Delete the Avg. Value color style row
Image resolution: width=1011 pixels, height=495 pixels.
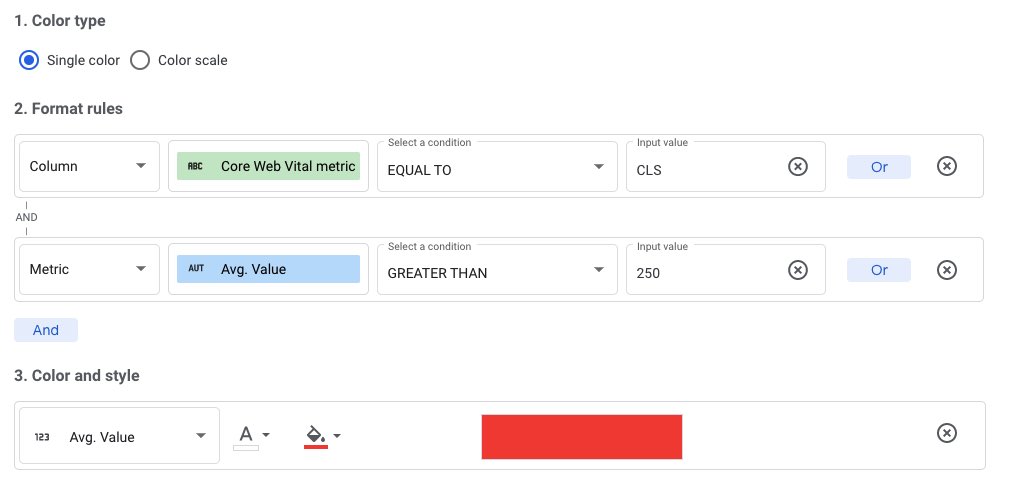[x=946, y=433]
